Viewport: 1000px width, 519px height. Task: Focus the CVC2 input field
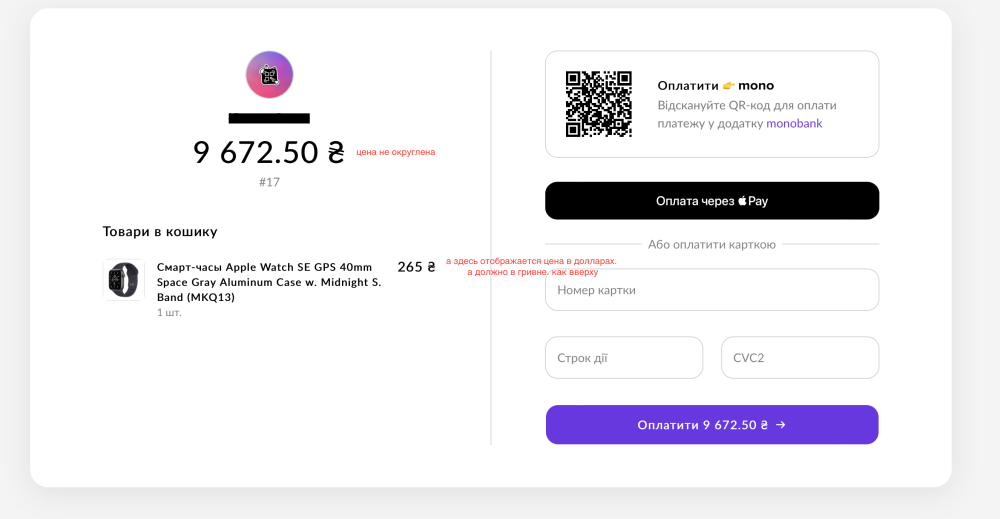click(x=800, y=358)
